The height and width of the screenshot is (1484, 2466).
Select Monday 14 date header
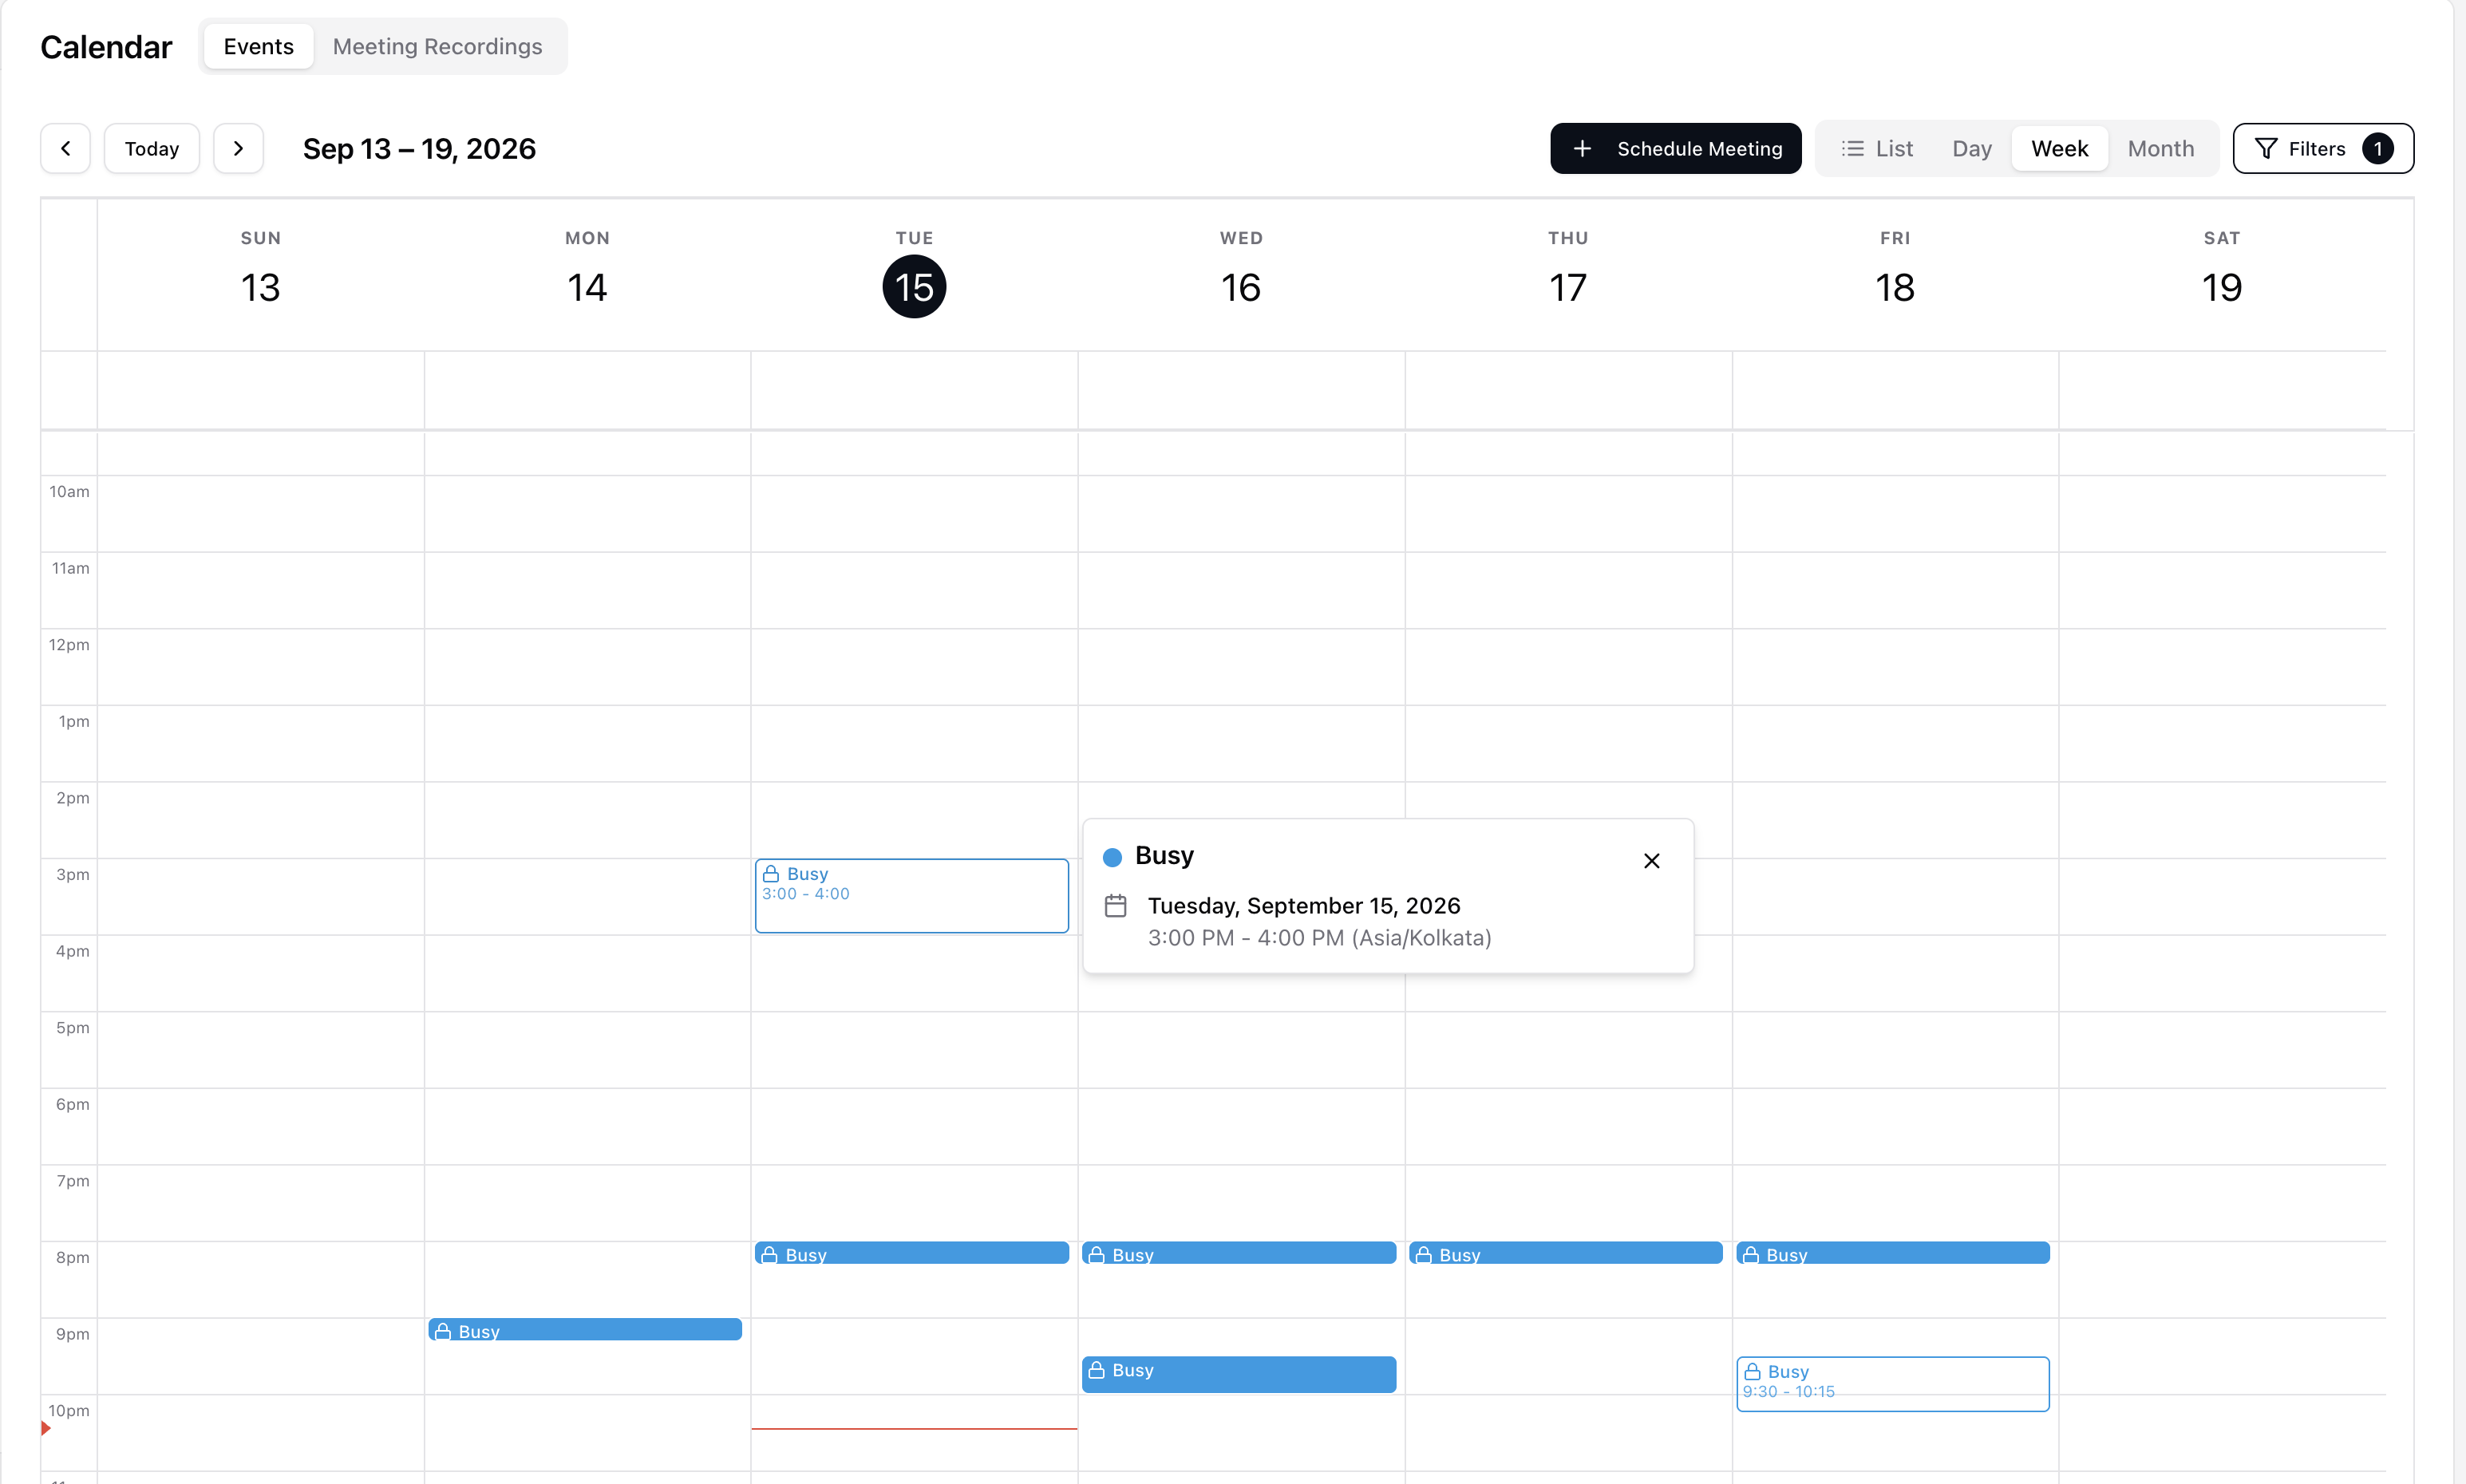pyautogui.click(x=587, y=287)
